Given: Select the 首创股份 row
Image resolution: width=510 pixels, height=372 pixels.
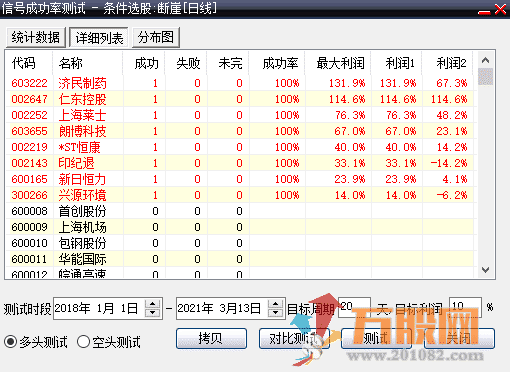Looking at the screenshot, I should click(x=239, y=211).
